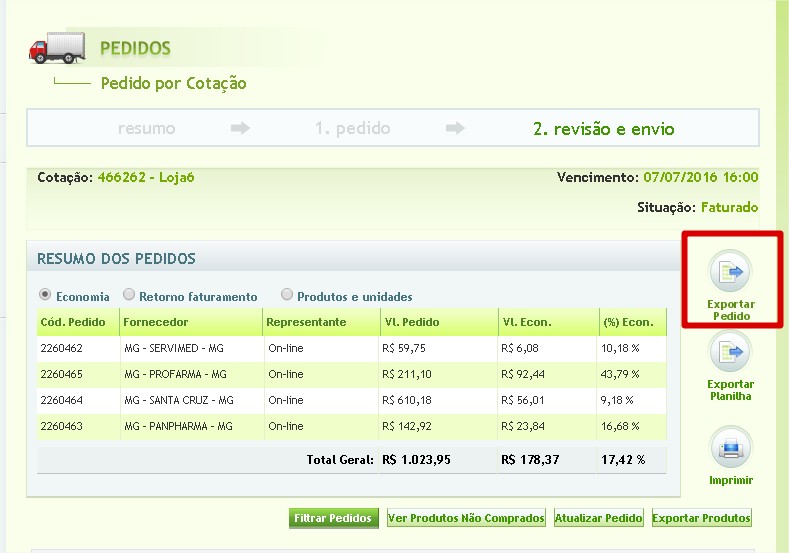Open the 2. revisão e envio step
Image resolution: width=789 pixels, height=553 pixels.
click(x=603, y=128)
